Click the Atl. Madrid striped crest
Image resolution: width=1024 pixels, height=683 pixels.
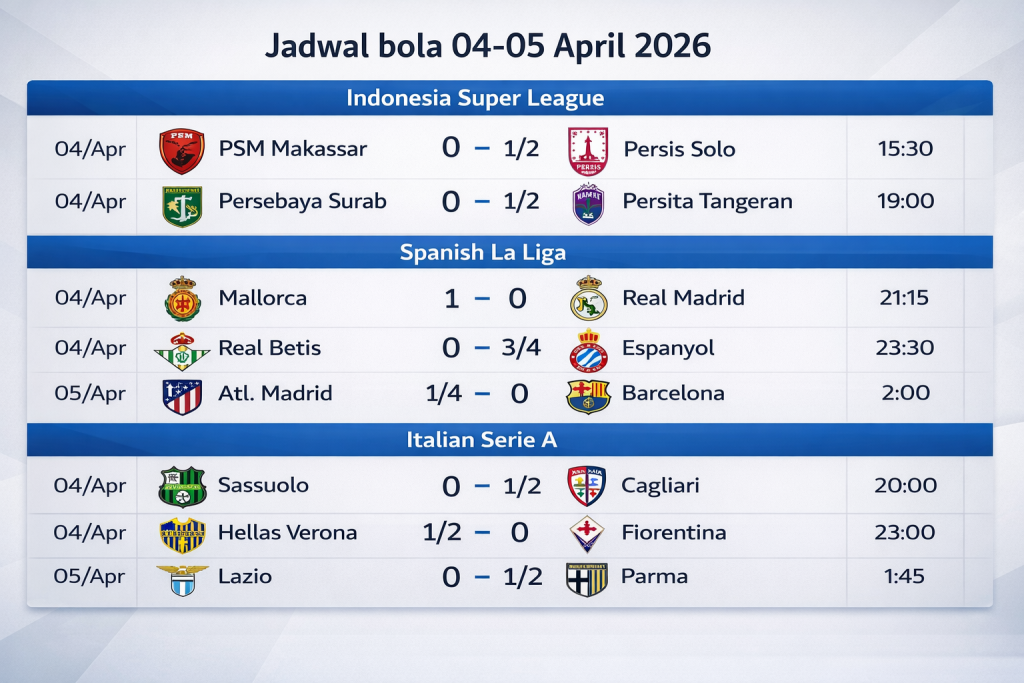182,395
